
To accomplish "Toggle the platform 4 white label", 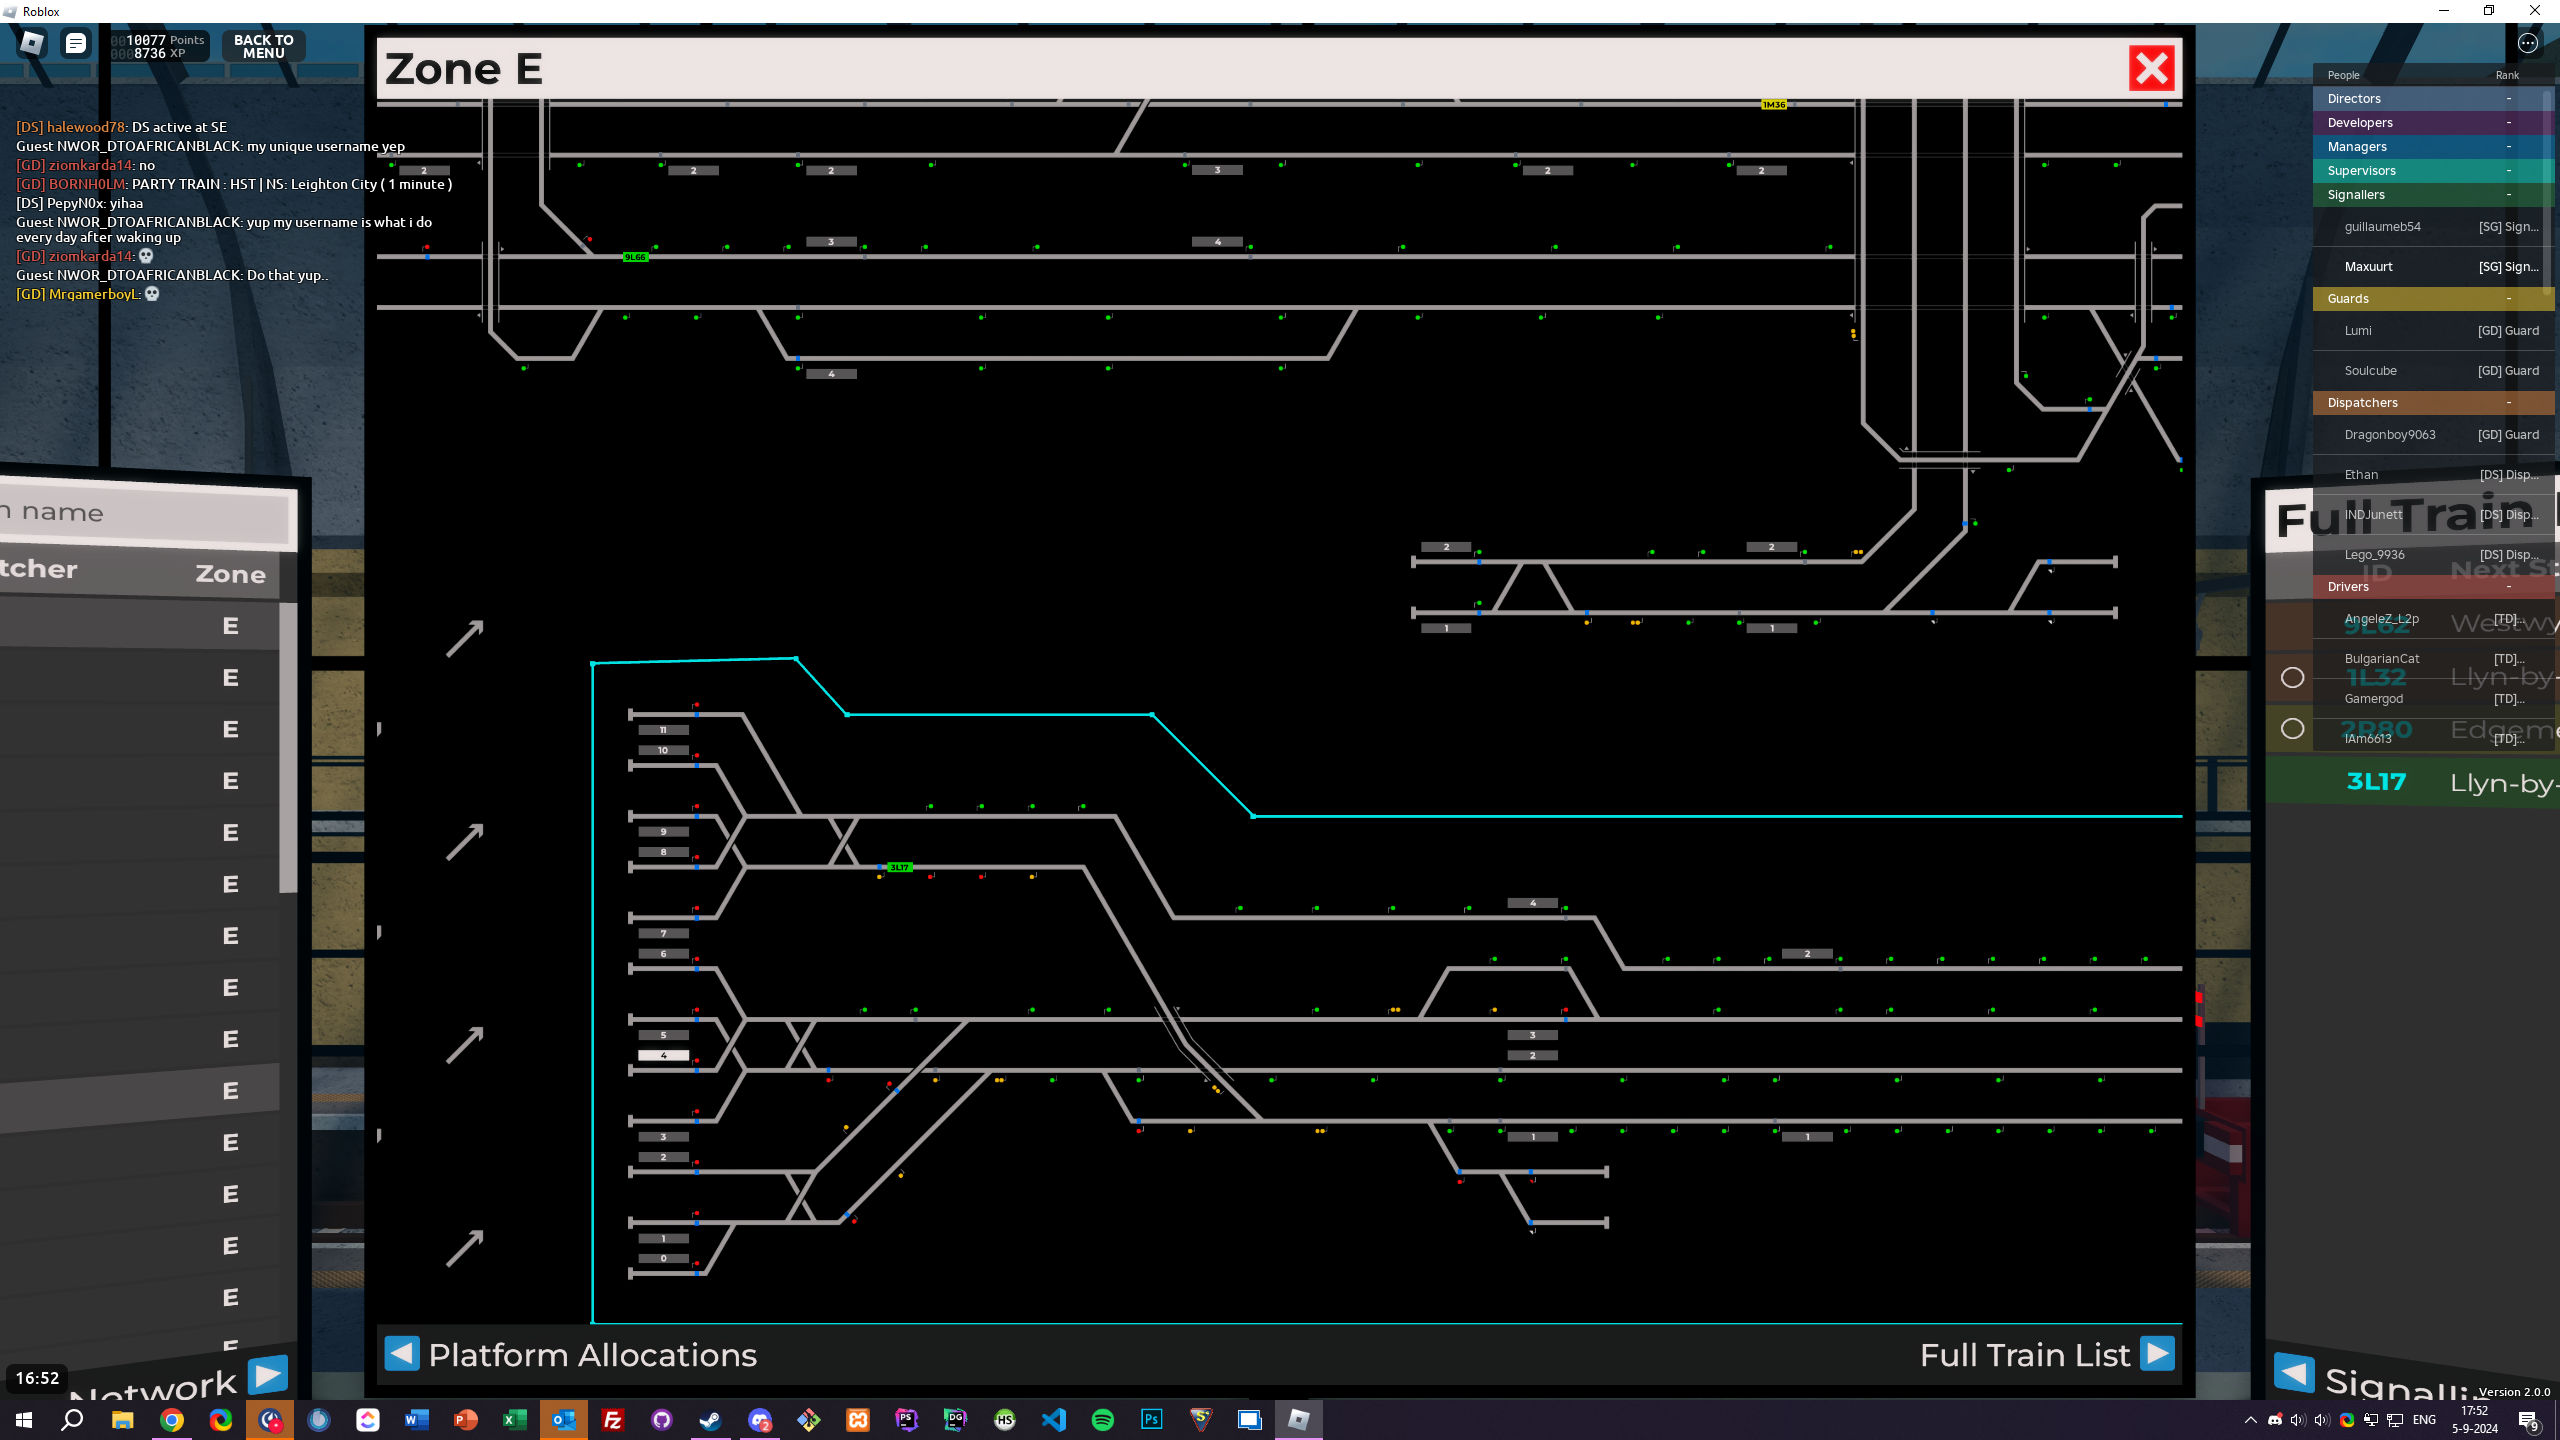I will pos(663,1055).
